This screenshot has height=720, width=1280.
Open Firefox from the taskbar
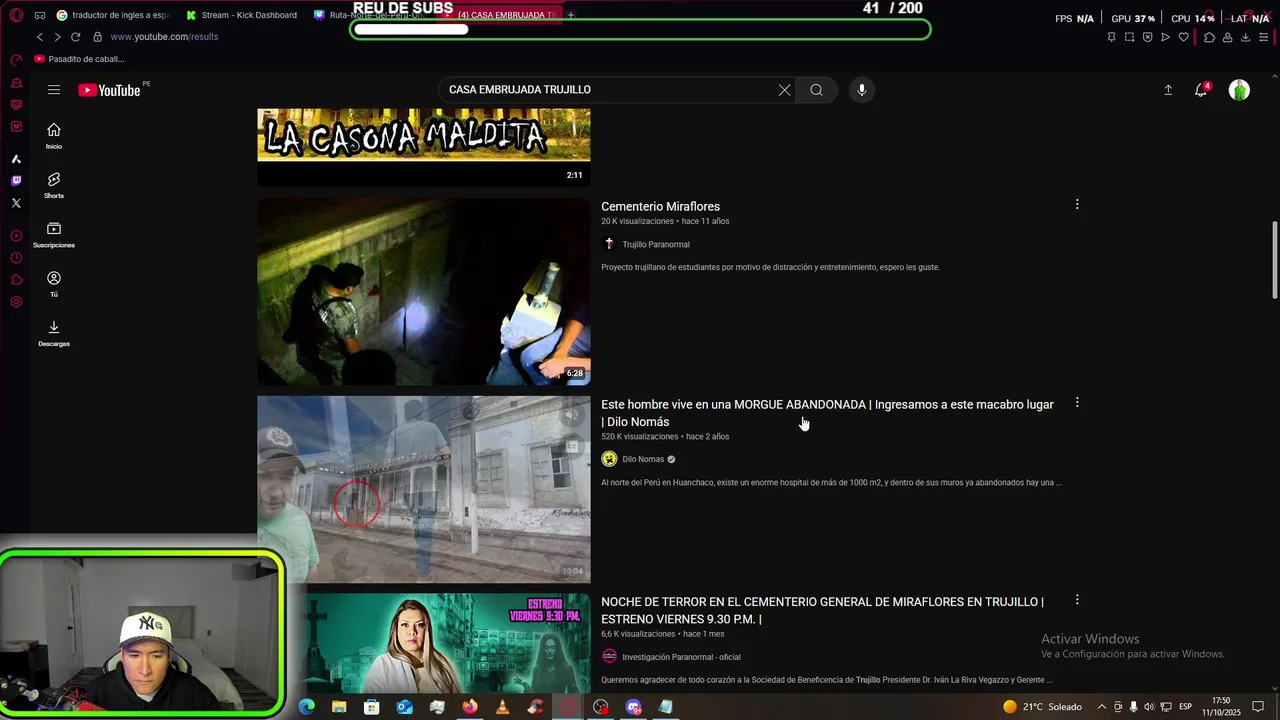tap(470, 707)
